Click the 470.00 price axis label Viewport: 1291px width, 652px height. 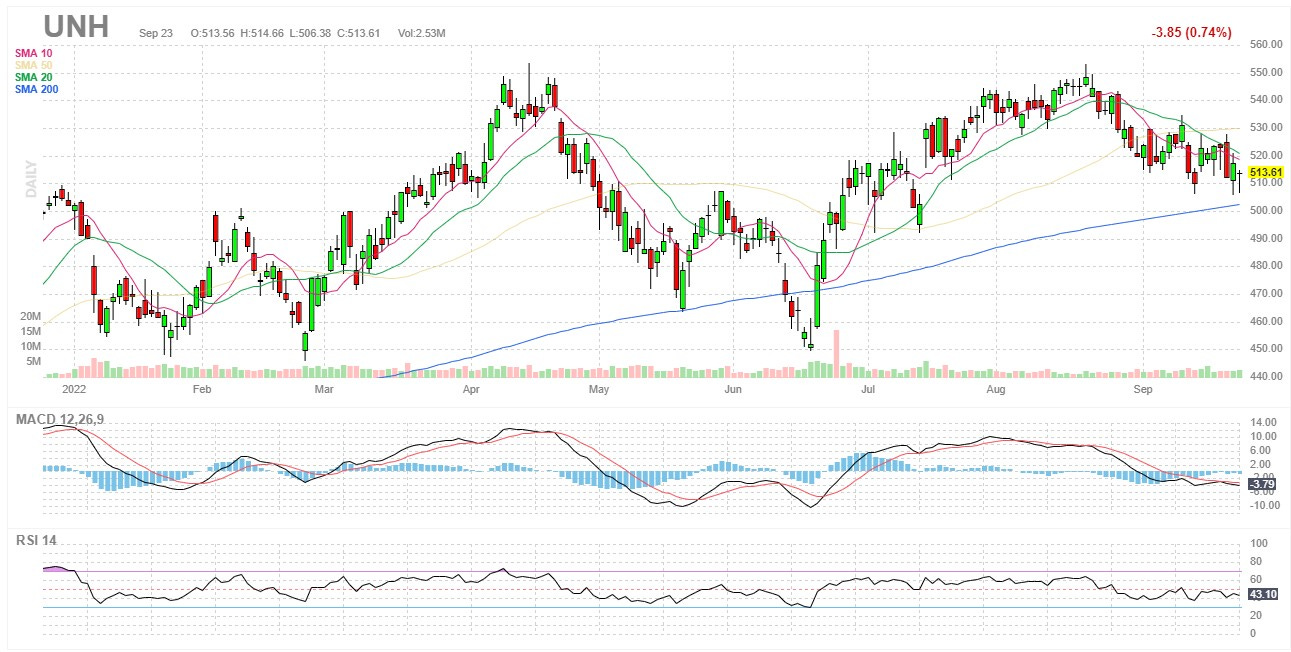point(1265,294)
